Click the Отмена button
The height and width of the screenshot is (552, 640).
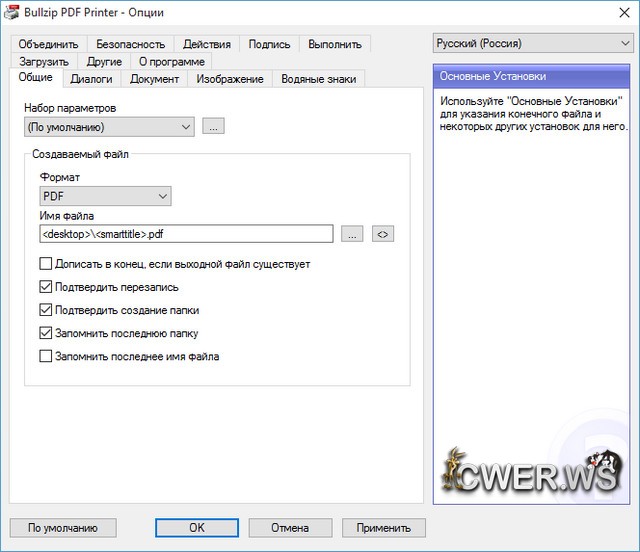(x=290, y=528)
